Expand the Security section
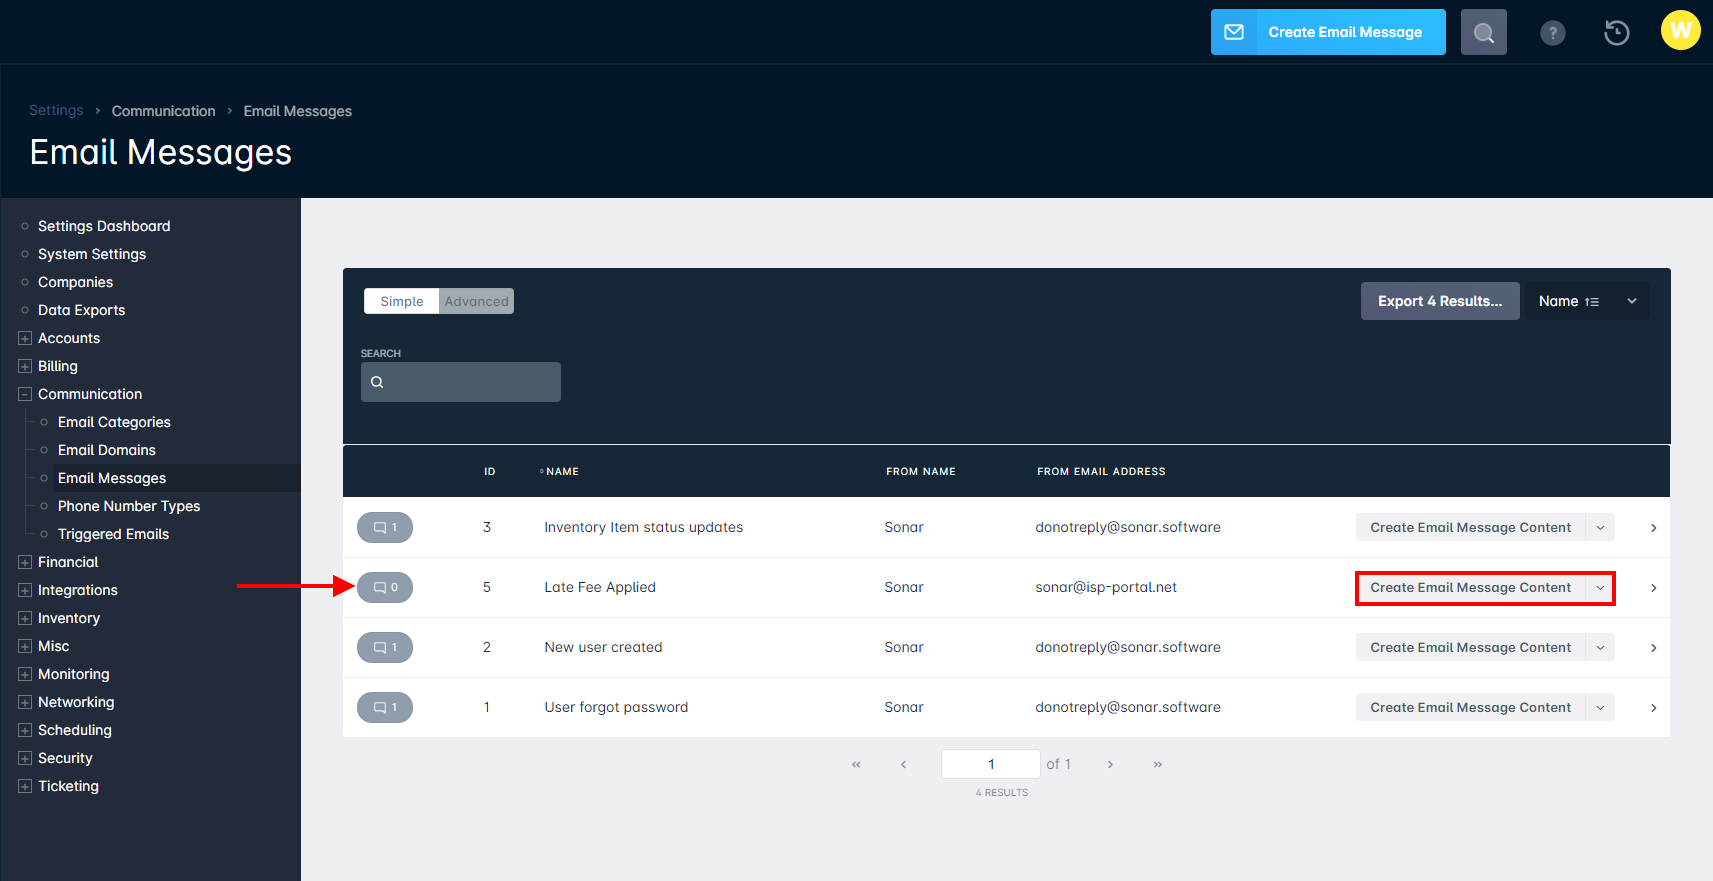 [x=25, y=758]
